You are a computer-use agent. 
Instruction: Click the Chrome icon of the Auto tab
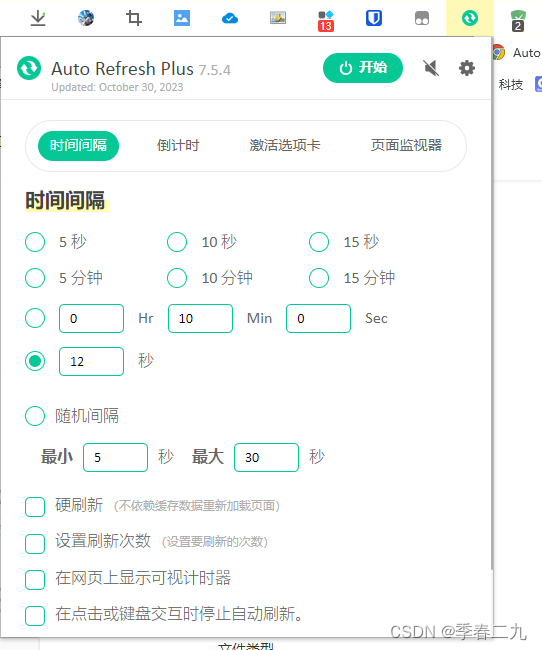(499, 53)
